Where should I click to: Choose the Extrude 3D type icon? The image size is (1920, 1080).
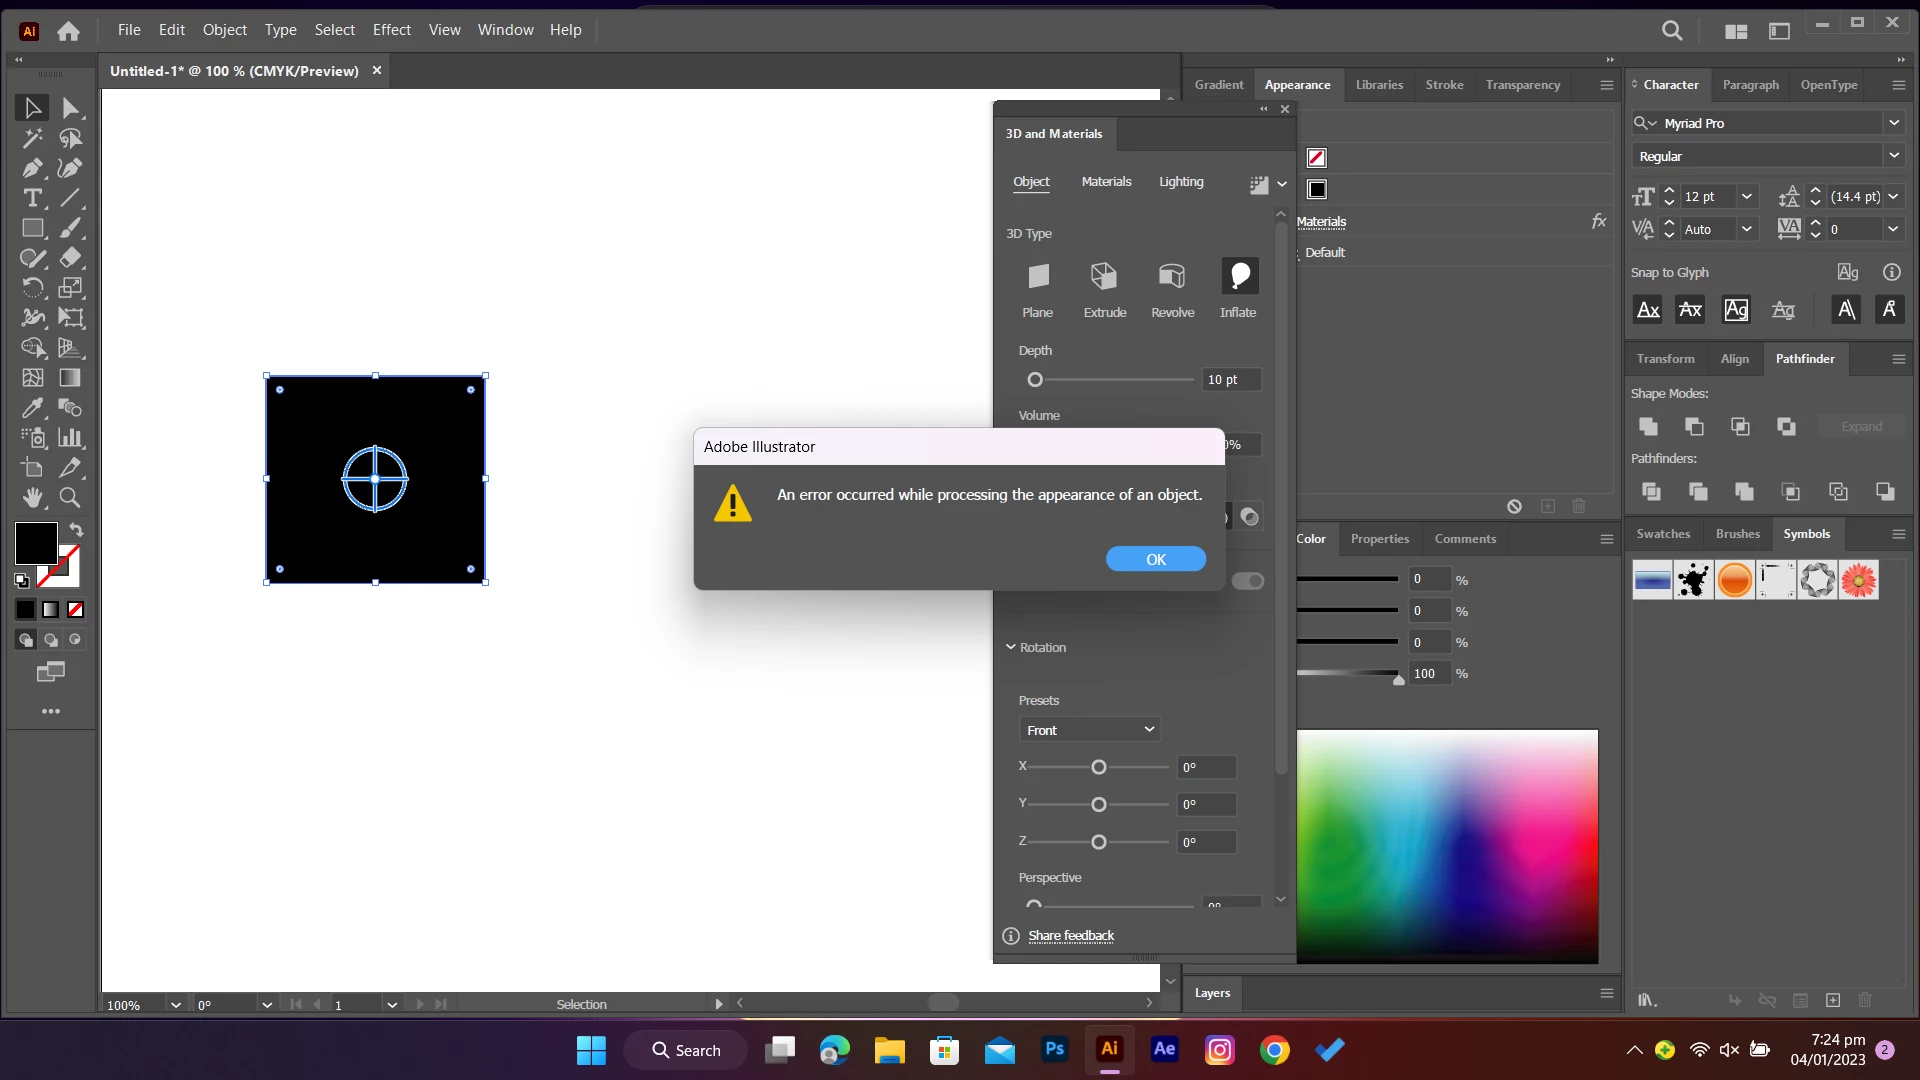coord(1104,276)
